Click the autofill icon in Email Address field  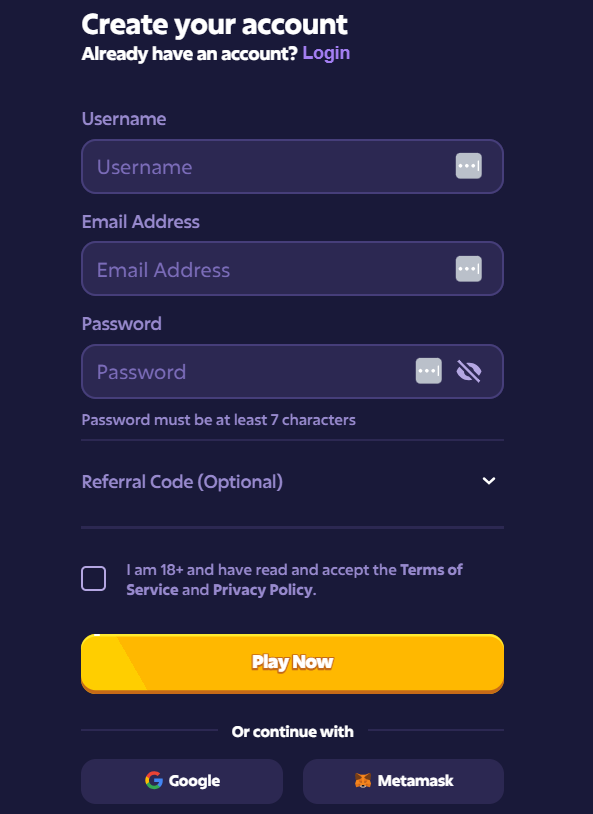click(x=468, y=269)
